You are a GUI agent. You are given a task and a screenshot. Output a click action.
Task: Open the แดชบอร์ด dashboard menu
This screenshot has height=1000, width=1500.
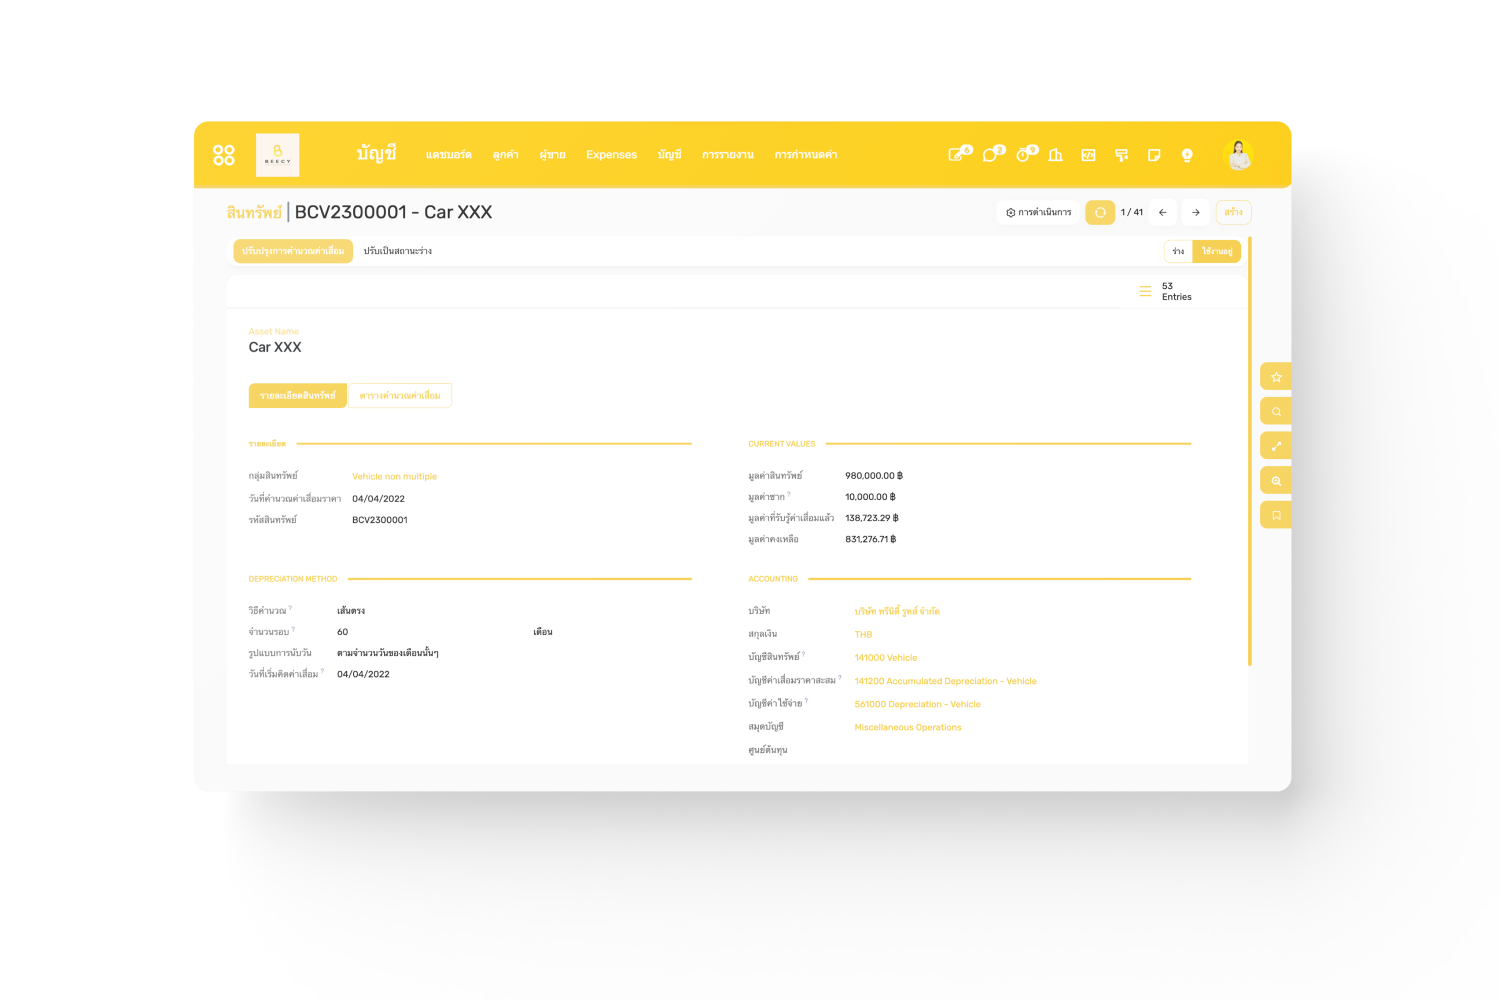(448, 155)
